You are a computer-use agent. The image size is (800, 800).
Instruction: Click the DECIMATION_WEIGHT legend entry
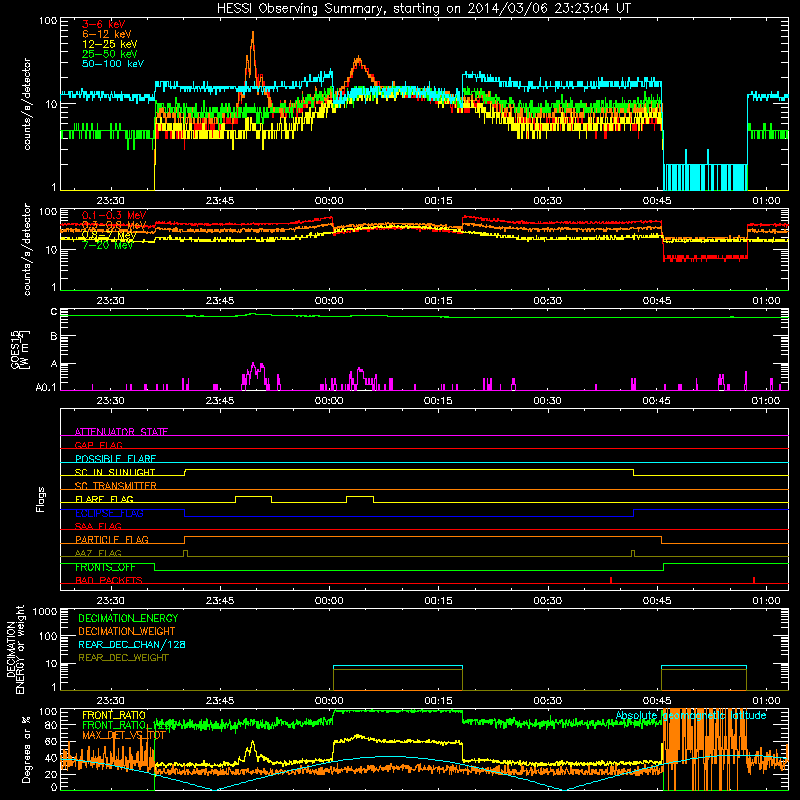click(x=127, y=631)
